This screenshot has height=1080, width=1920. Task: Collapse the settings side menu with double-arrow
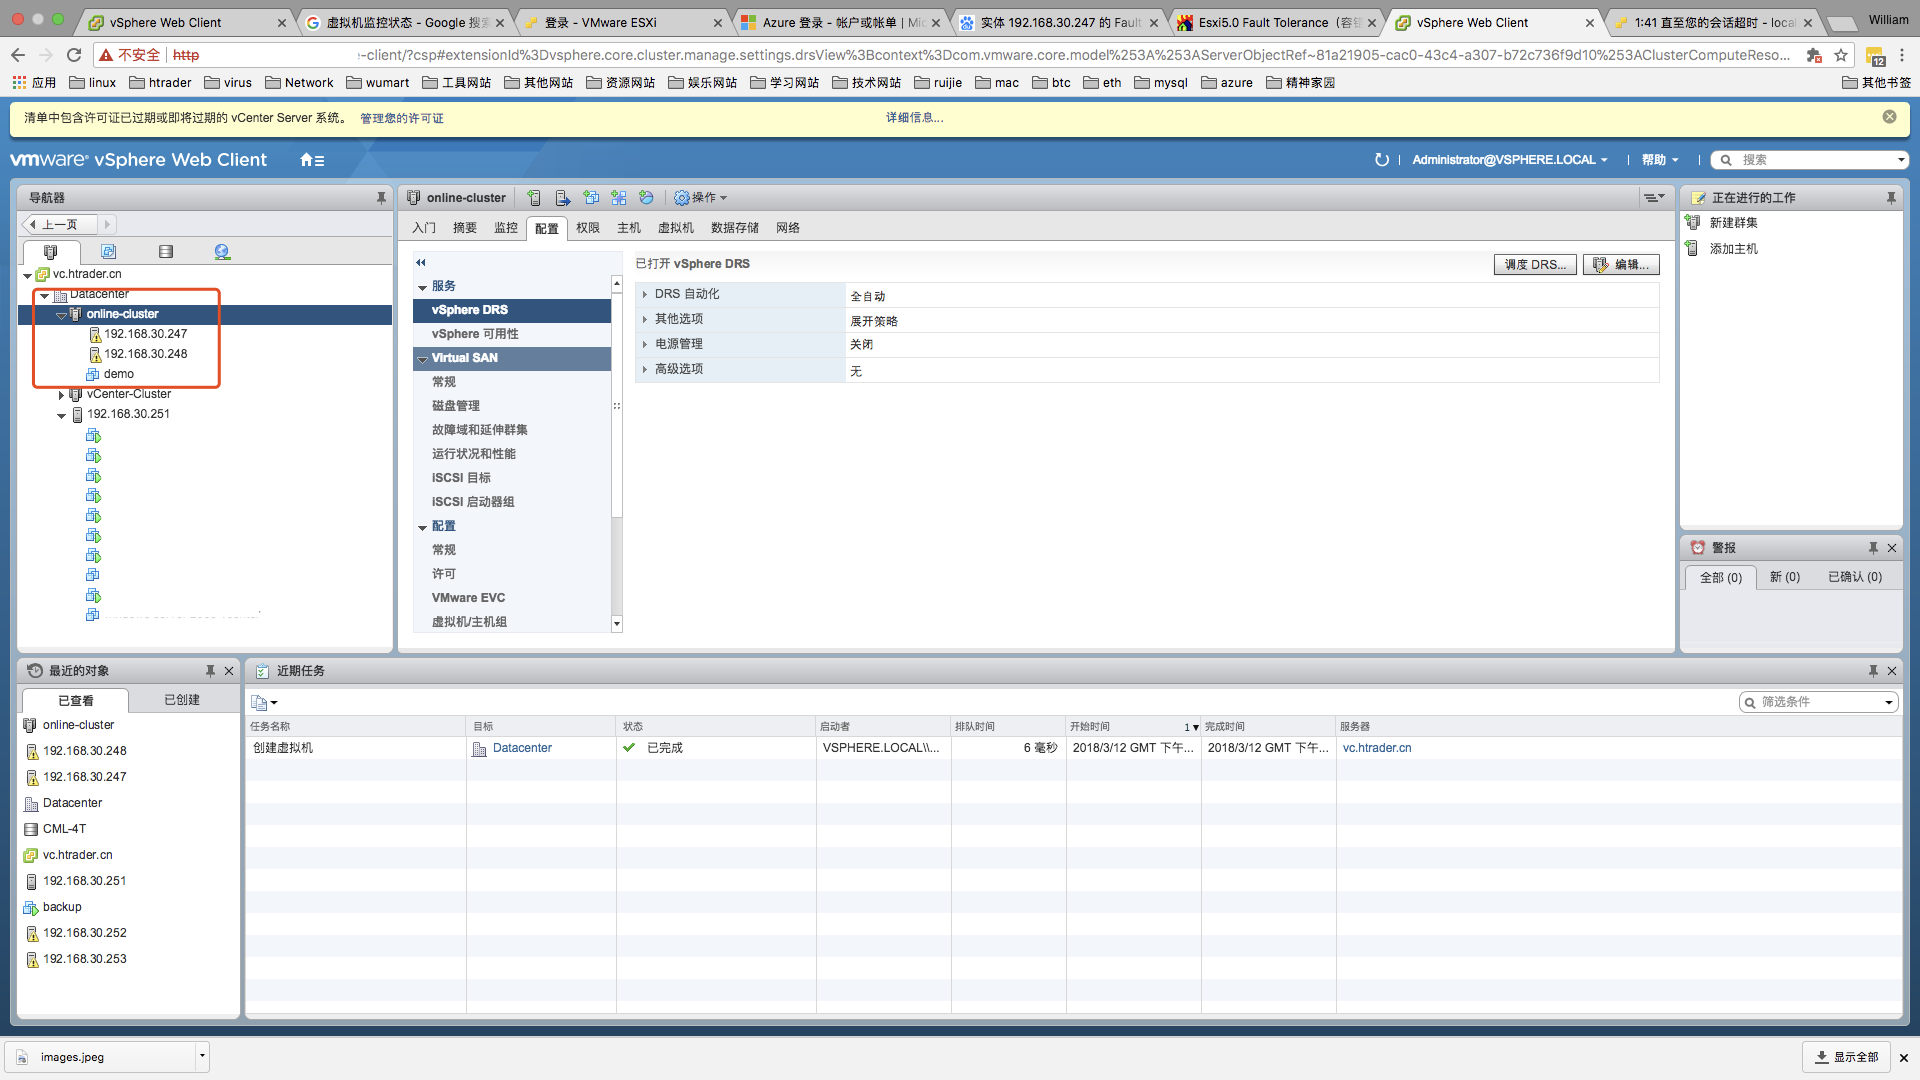(x=421, y=263)
